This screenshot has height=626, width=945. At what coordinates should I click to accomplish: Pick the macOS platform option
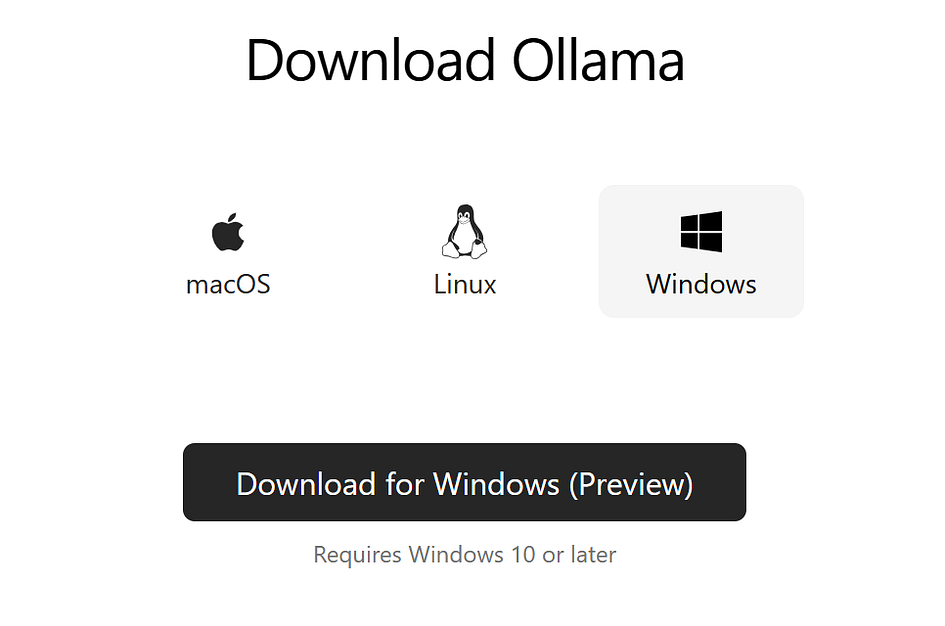228,251
